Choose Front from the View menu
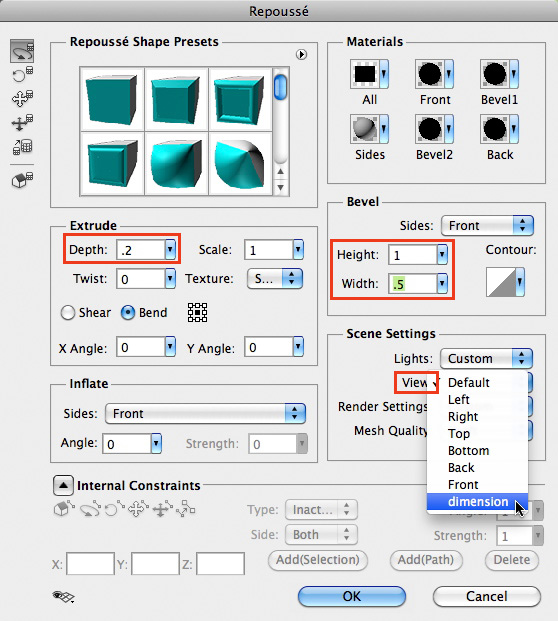The height and width of the screenshot is (621, 558). tap(477, 485)
